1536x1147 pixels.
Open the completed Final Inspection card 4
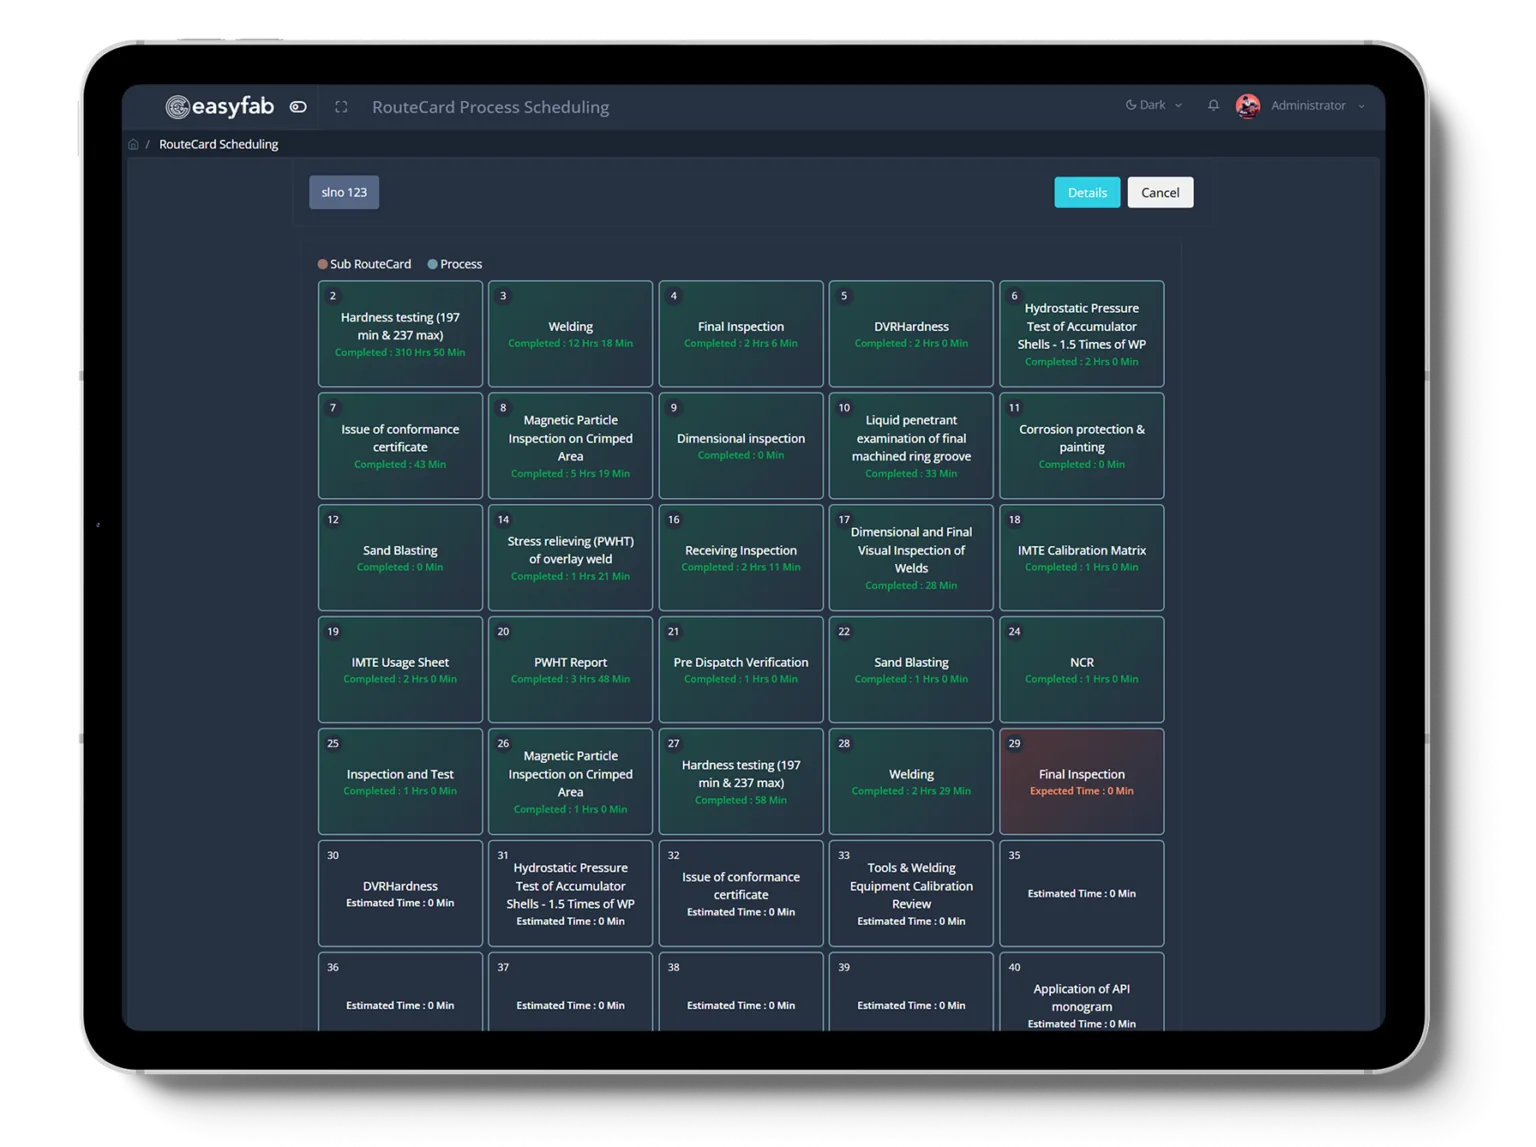(741, 334)
